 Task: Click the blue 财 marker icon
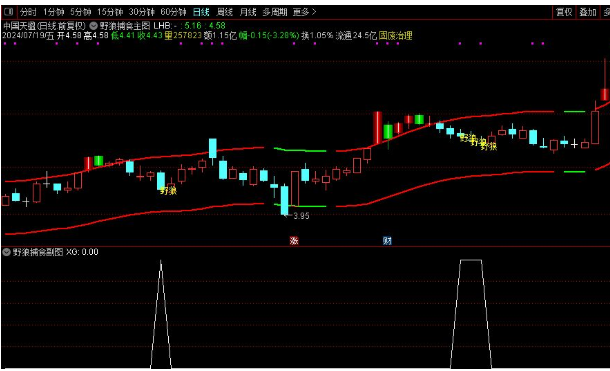[387, 240]
